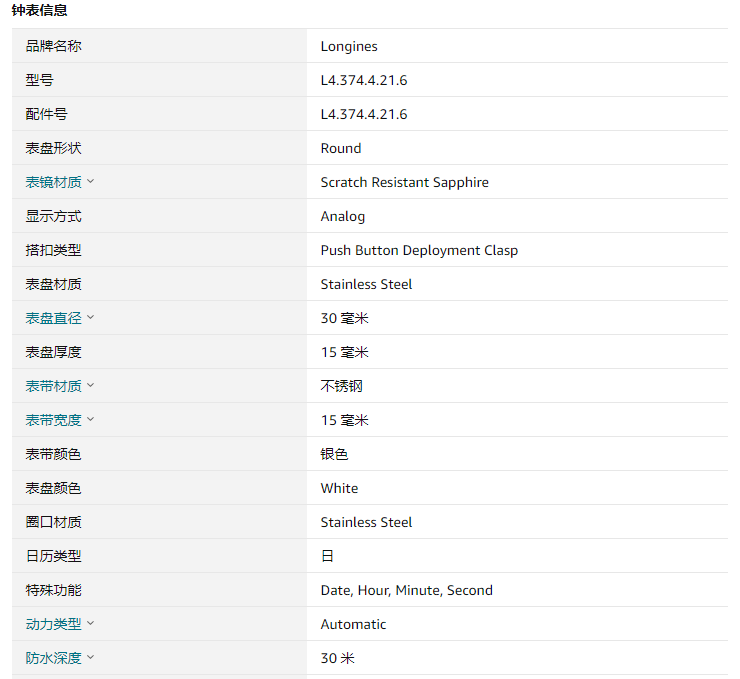Open the 动力类型 attribute link
The width and height of the screenshot is (740, 679).
tap(53, 624)
